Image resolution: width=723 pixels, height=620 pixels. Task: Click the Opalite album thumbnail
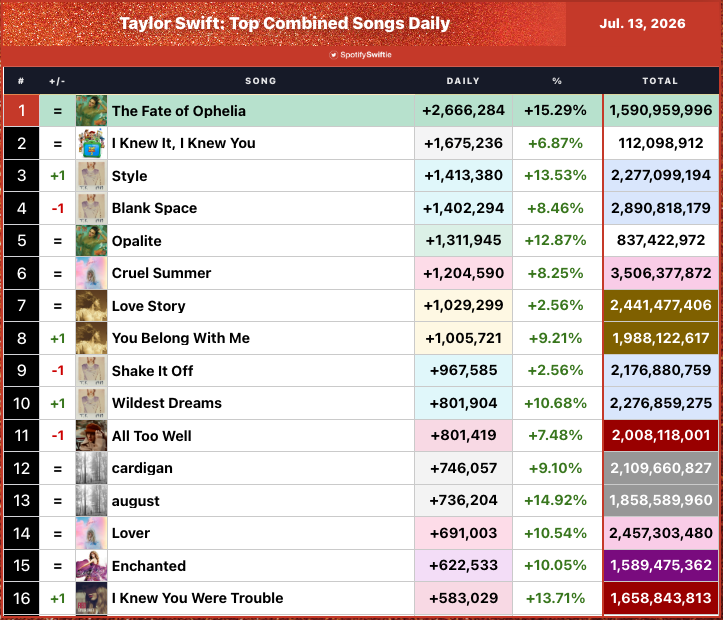(91, 241)
